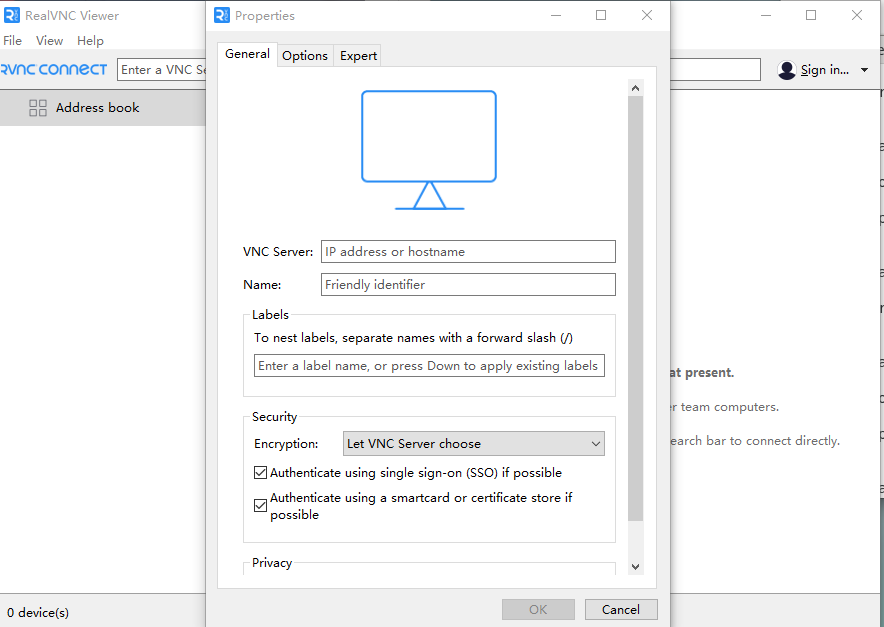Click the Sign in link
Image resolution: width=884 pixels, height=627 pixels.
pos(824,70)
